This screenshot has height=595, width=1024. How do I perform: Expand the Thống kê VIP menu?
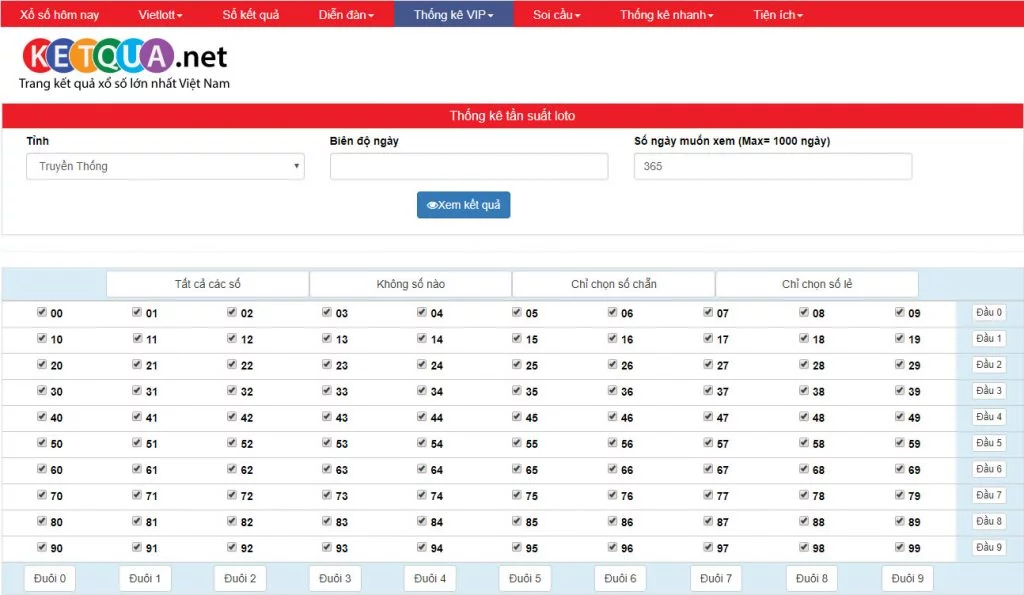(453, 15)
